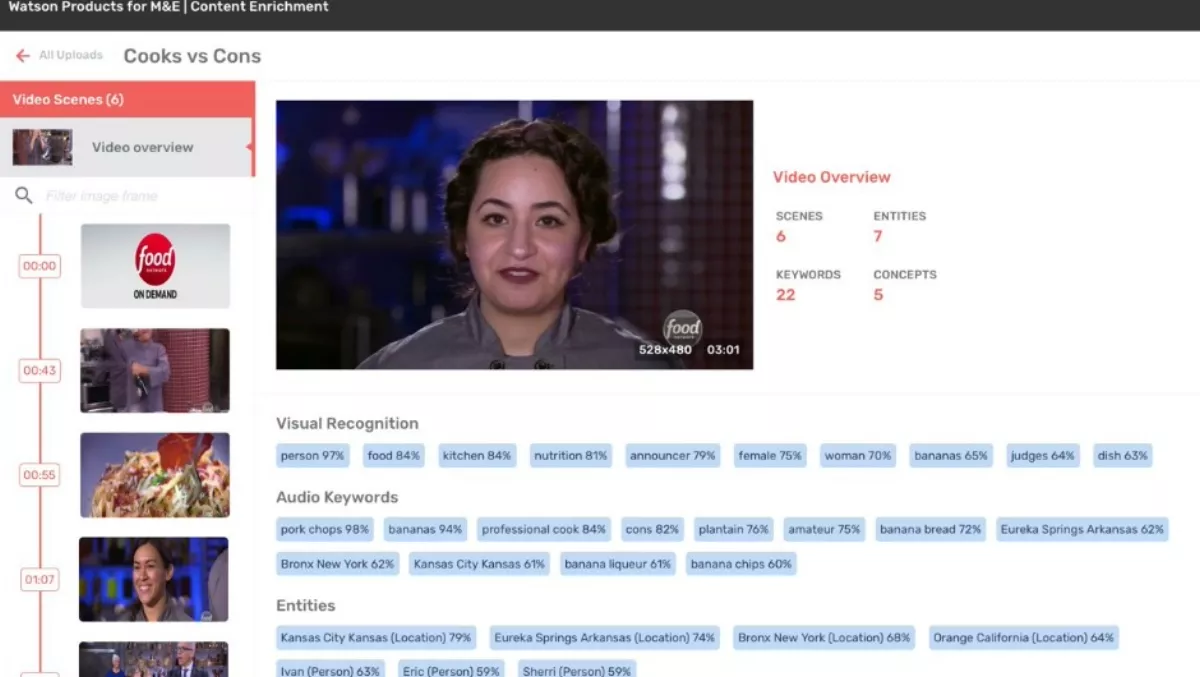Select the cons 82% keyword
This screenshot has height=677, width=1200.
652,530
